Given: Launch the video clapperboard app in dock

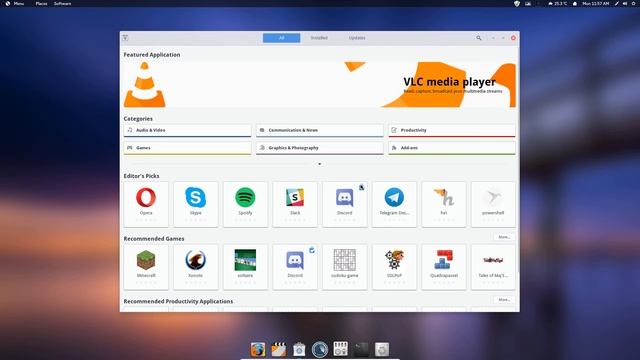Looking at the screenshot, I should (278, 350).
